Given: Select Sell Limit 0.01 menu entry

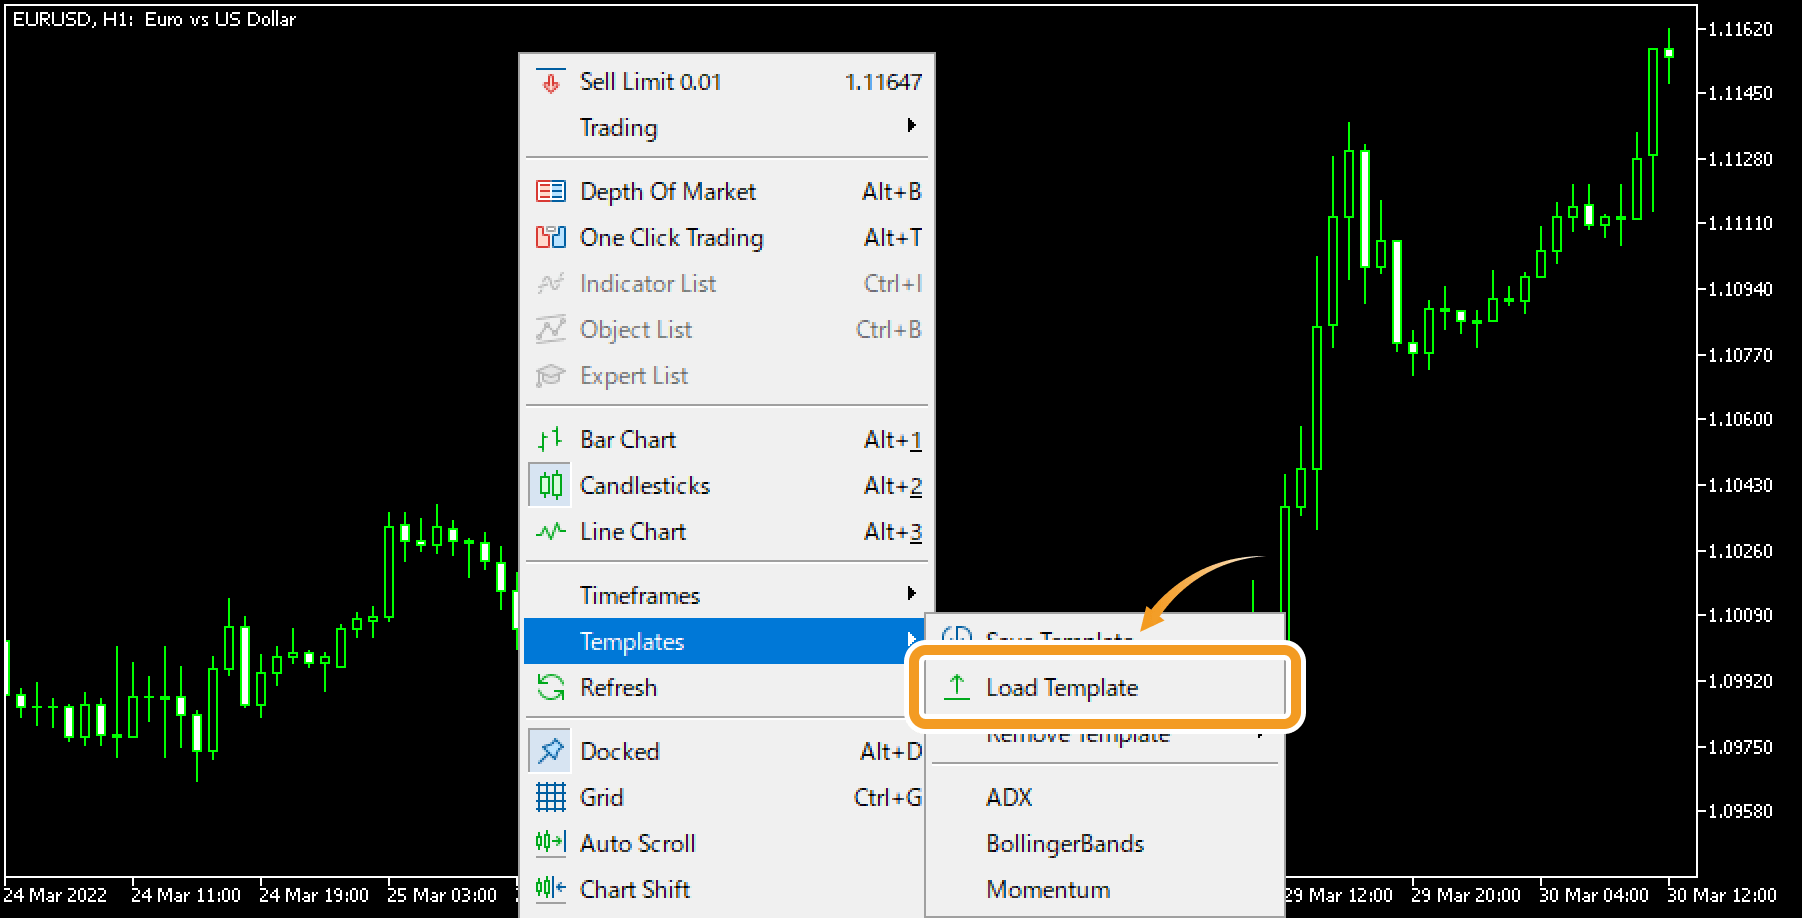Looking at the screenshot, I should [x=726, y=82].
